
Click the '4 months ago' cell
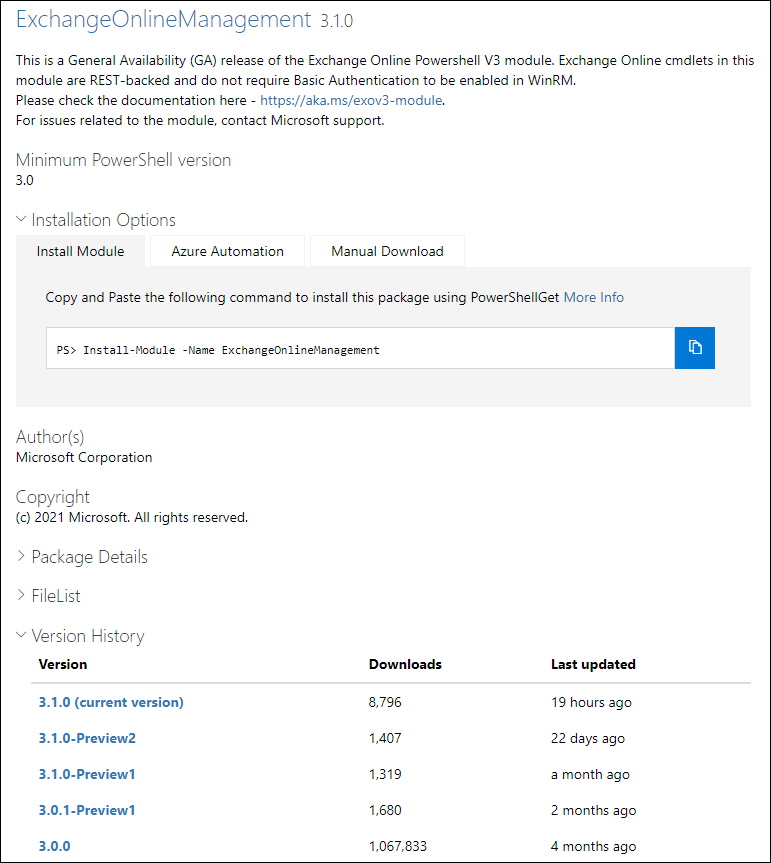click(x=593, y=846)
